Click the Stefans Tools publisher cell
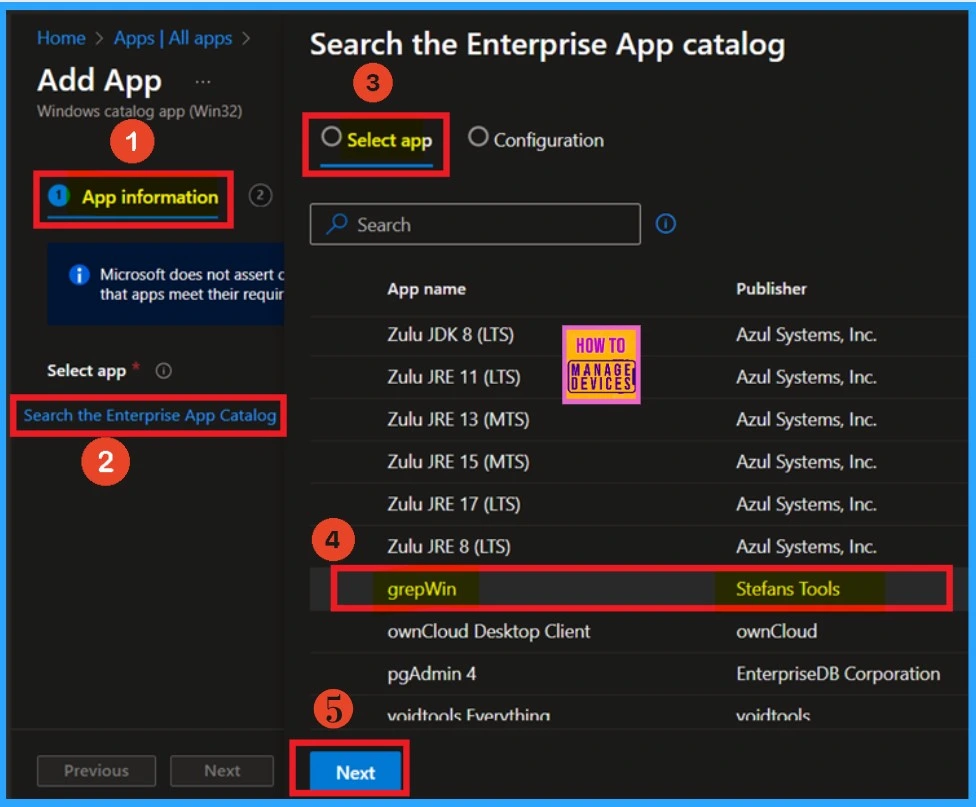The width and height of the screenshot is (976, 807). point(787,589)
